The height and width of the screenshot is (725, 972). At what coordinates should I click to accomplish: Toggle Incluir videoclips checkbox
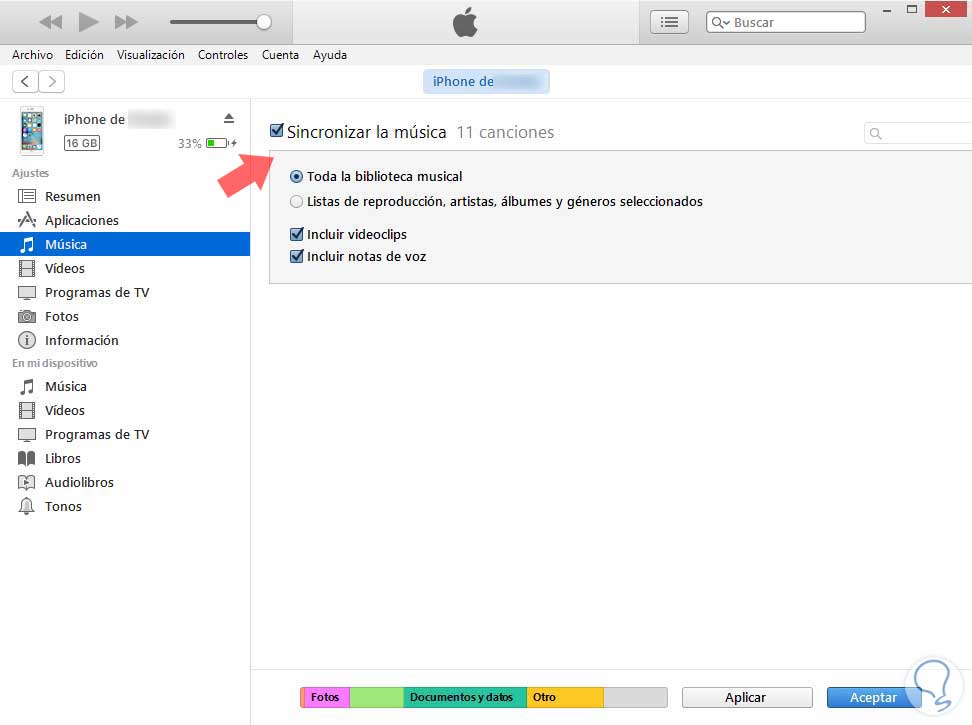pos(297,234)
